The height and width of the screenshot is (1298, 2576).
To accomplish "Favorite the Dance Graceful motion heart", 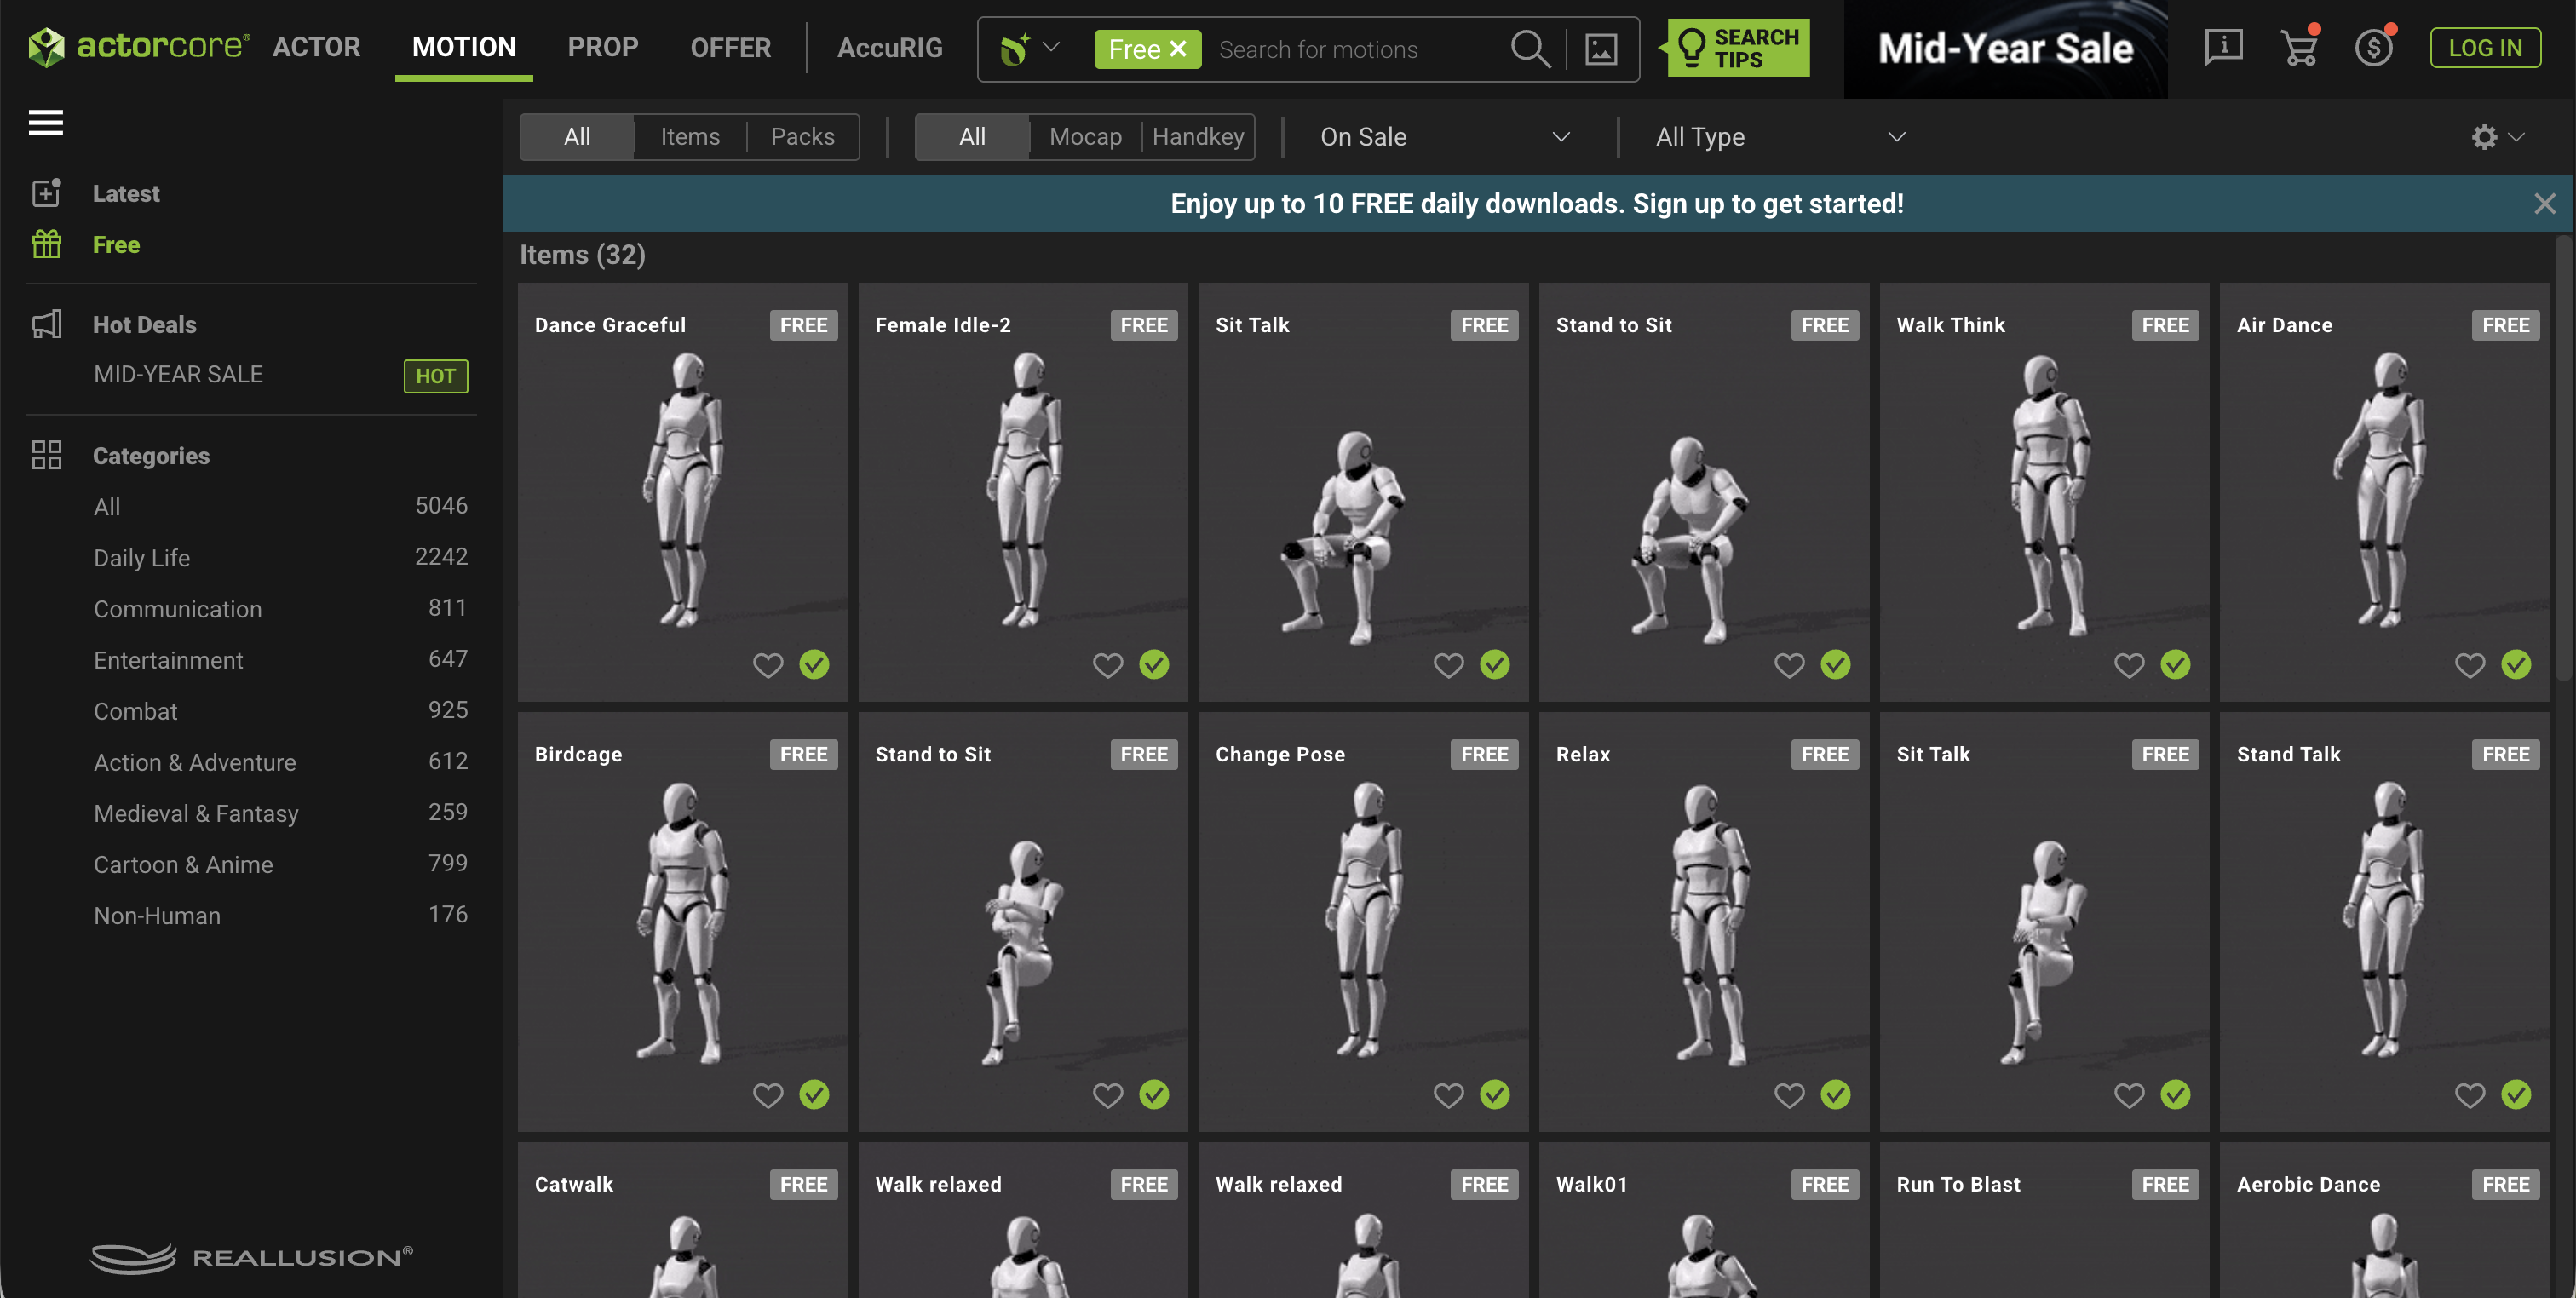I will click(768, 665).
